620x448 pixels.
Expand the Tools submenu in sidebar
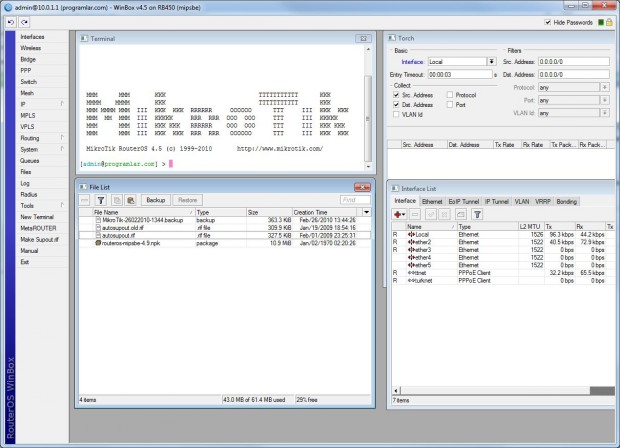(x=62, y=205)
